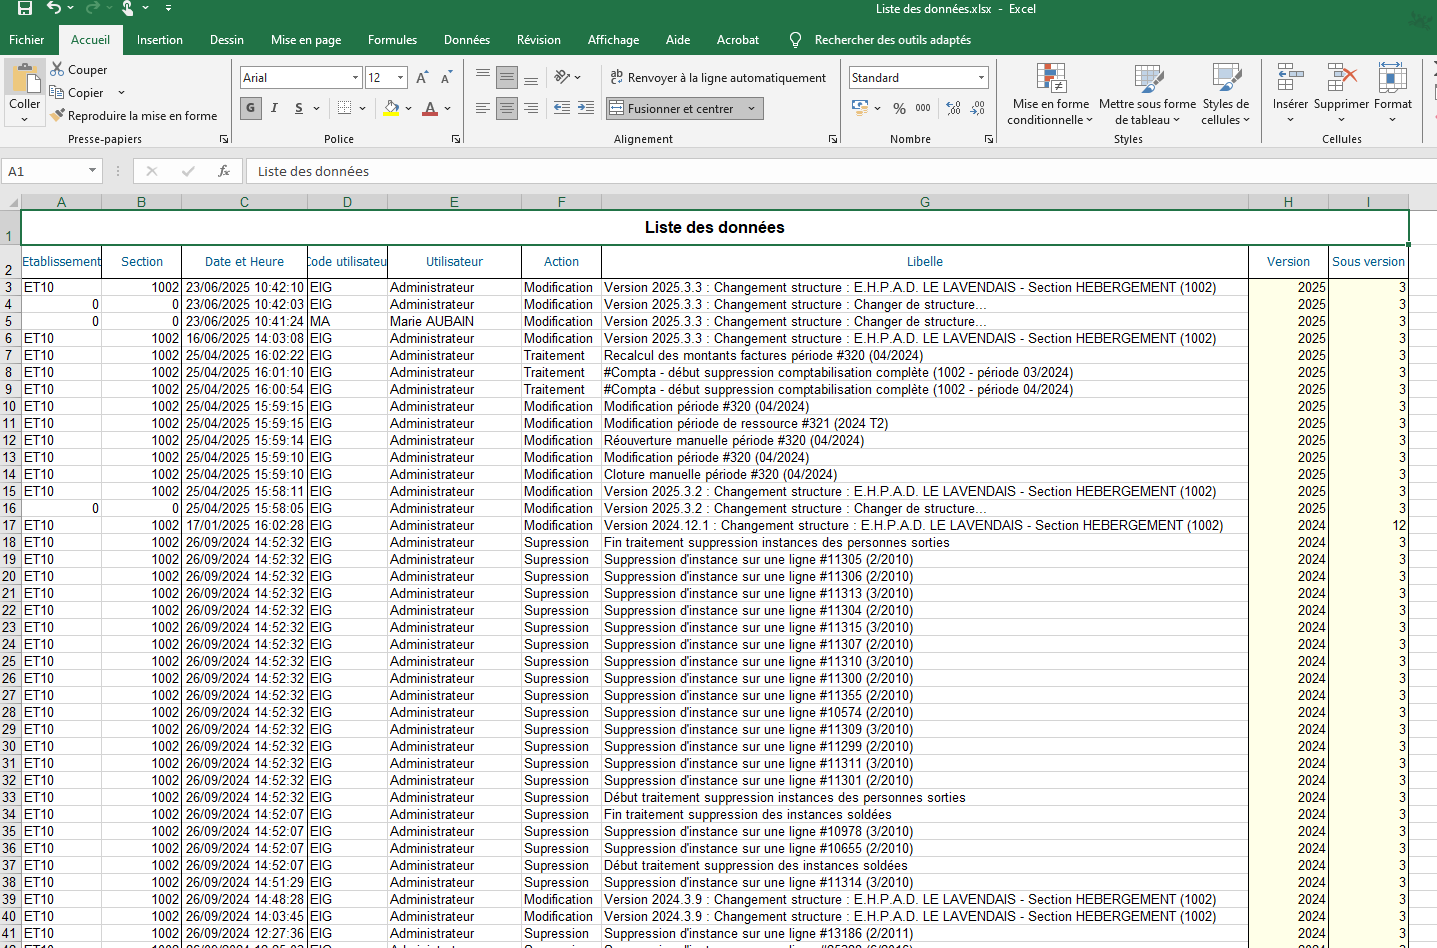Click the Name Box showing A1
The image size is (1437, 948).
pos(50,171)
